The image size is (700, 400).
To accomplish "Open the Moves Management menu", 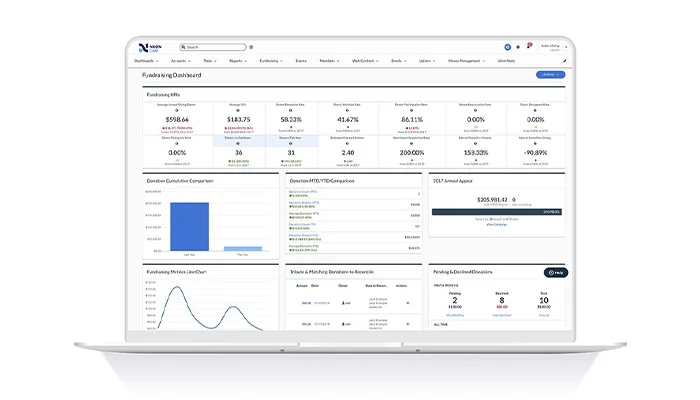I will tap(467, 61).
